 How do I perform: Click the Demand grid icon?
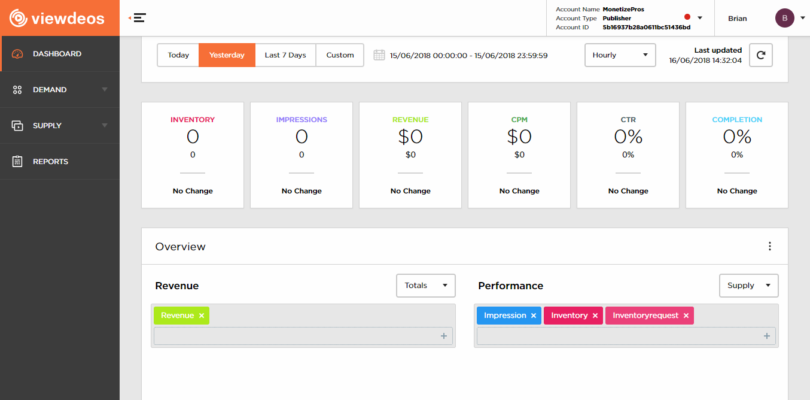tap(17, 90)
